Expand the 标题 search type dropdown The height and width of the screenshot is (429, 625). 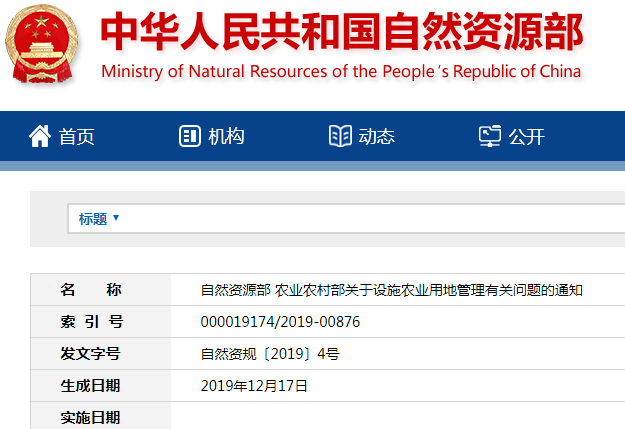pyautogui.click(x=99, y=218)
